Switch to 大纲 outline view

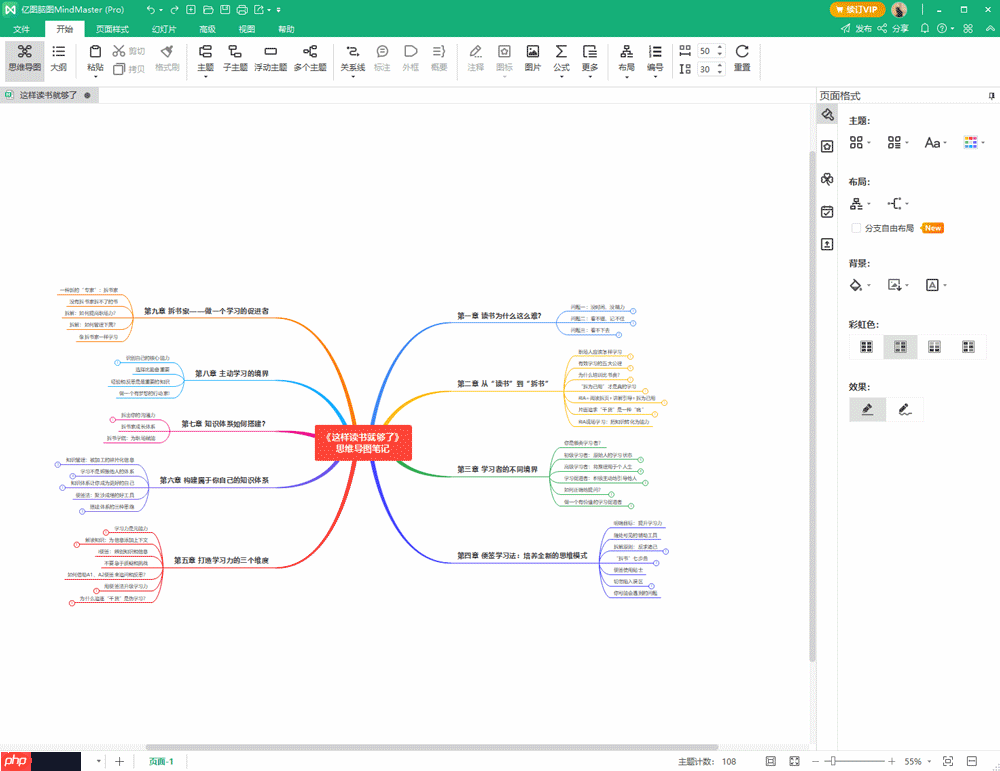pyautogui.click(x=59, y=59)
